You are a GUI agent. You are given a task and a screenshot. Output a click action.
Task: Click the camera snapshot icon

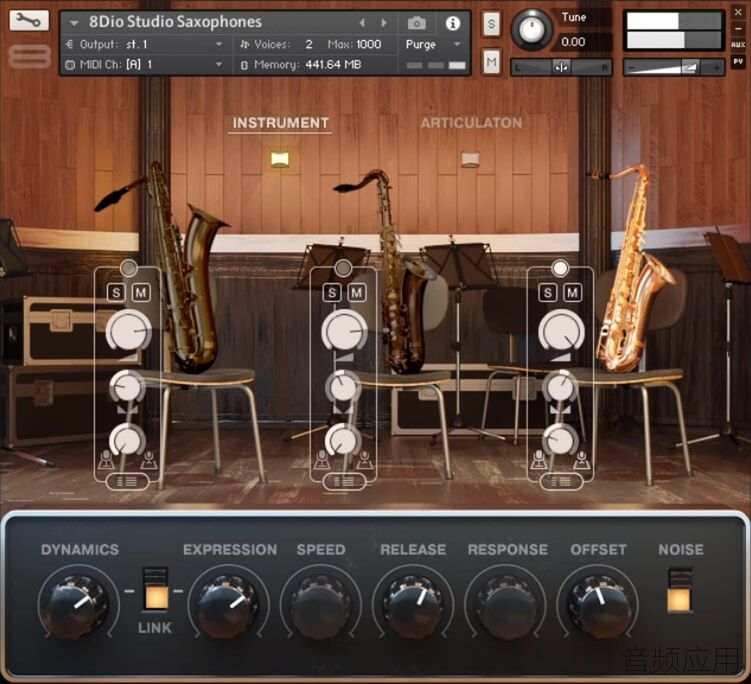point(417,23)
